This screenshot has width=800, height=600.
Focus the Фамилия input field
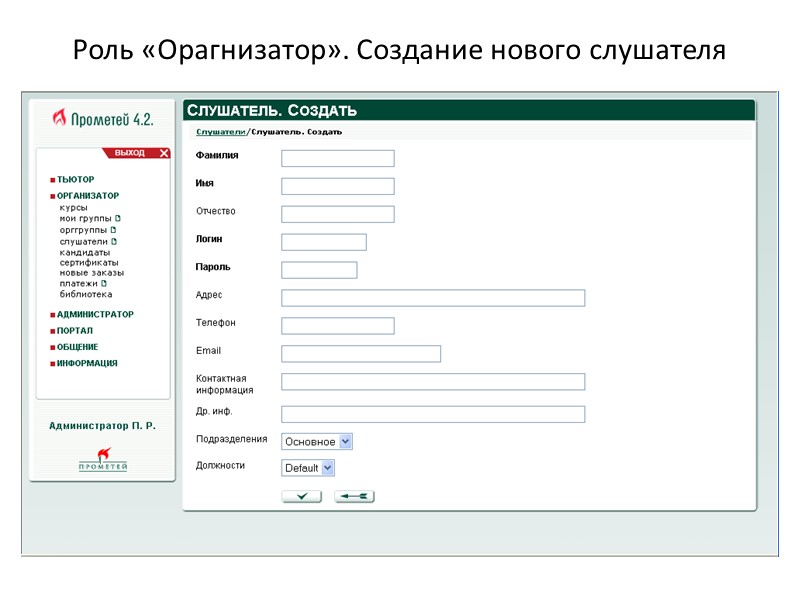[338, 158]
